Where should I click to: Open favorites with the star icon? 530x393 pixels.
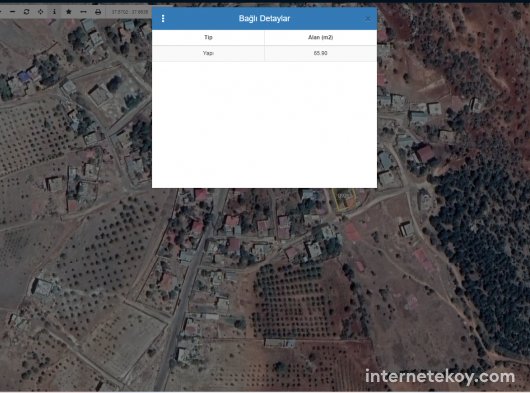click(69, 12)
